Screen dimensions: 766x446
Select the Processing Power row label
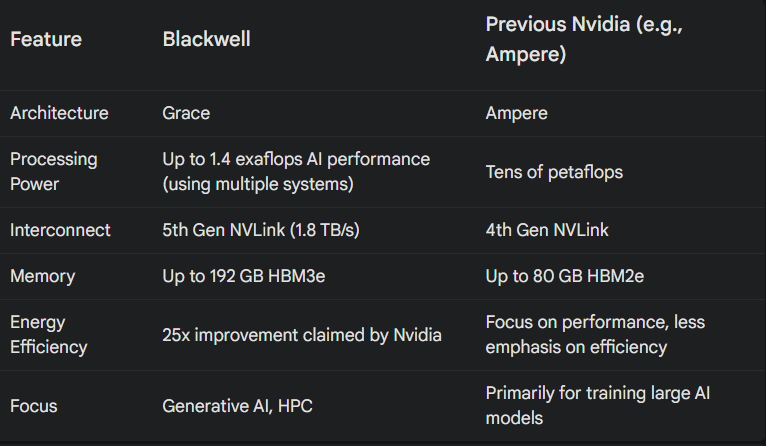coord(54,171)
